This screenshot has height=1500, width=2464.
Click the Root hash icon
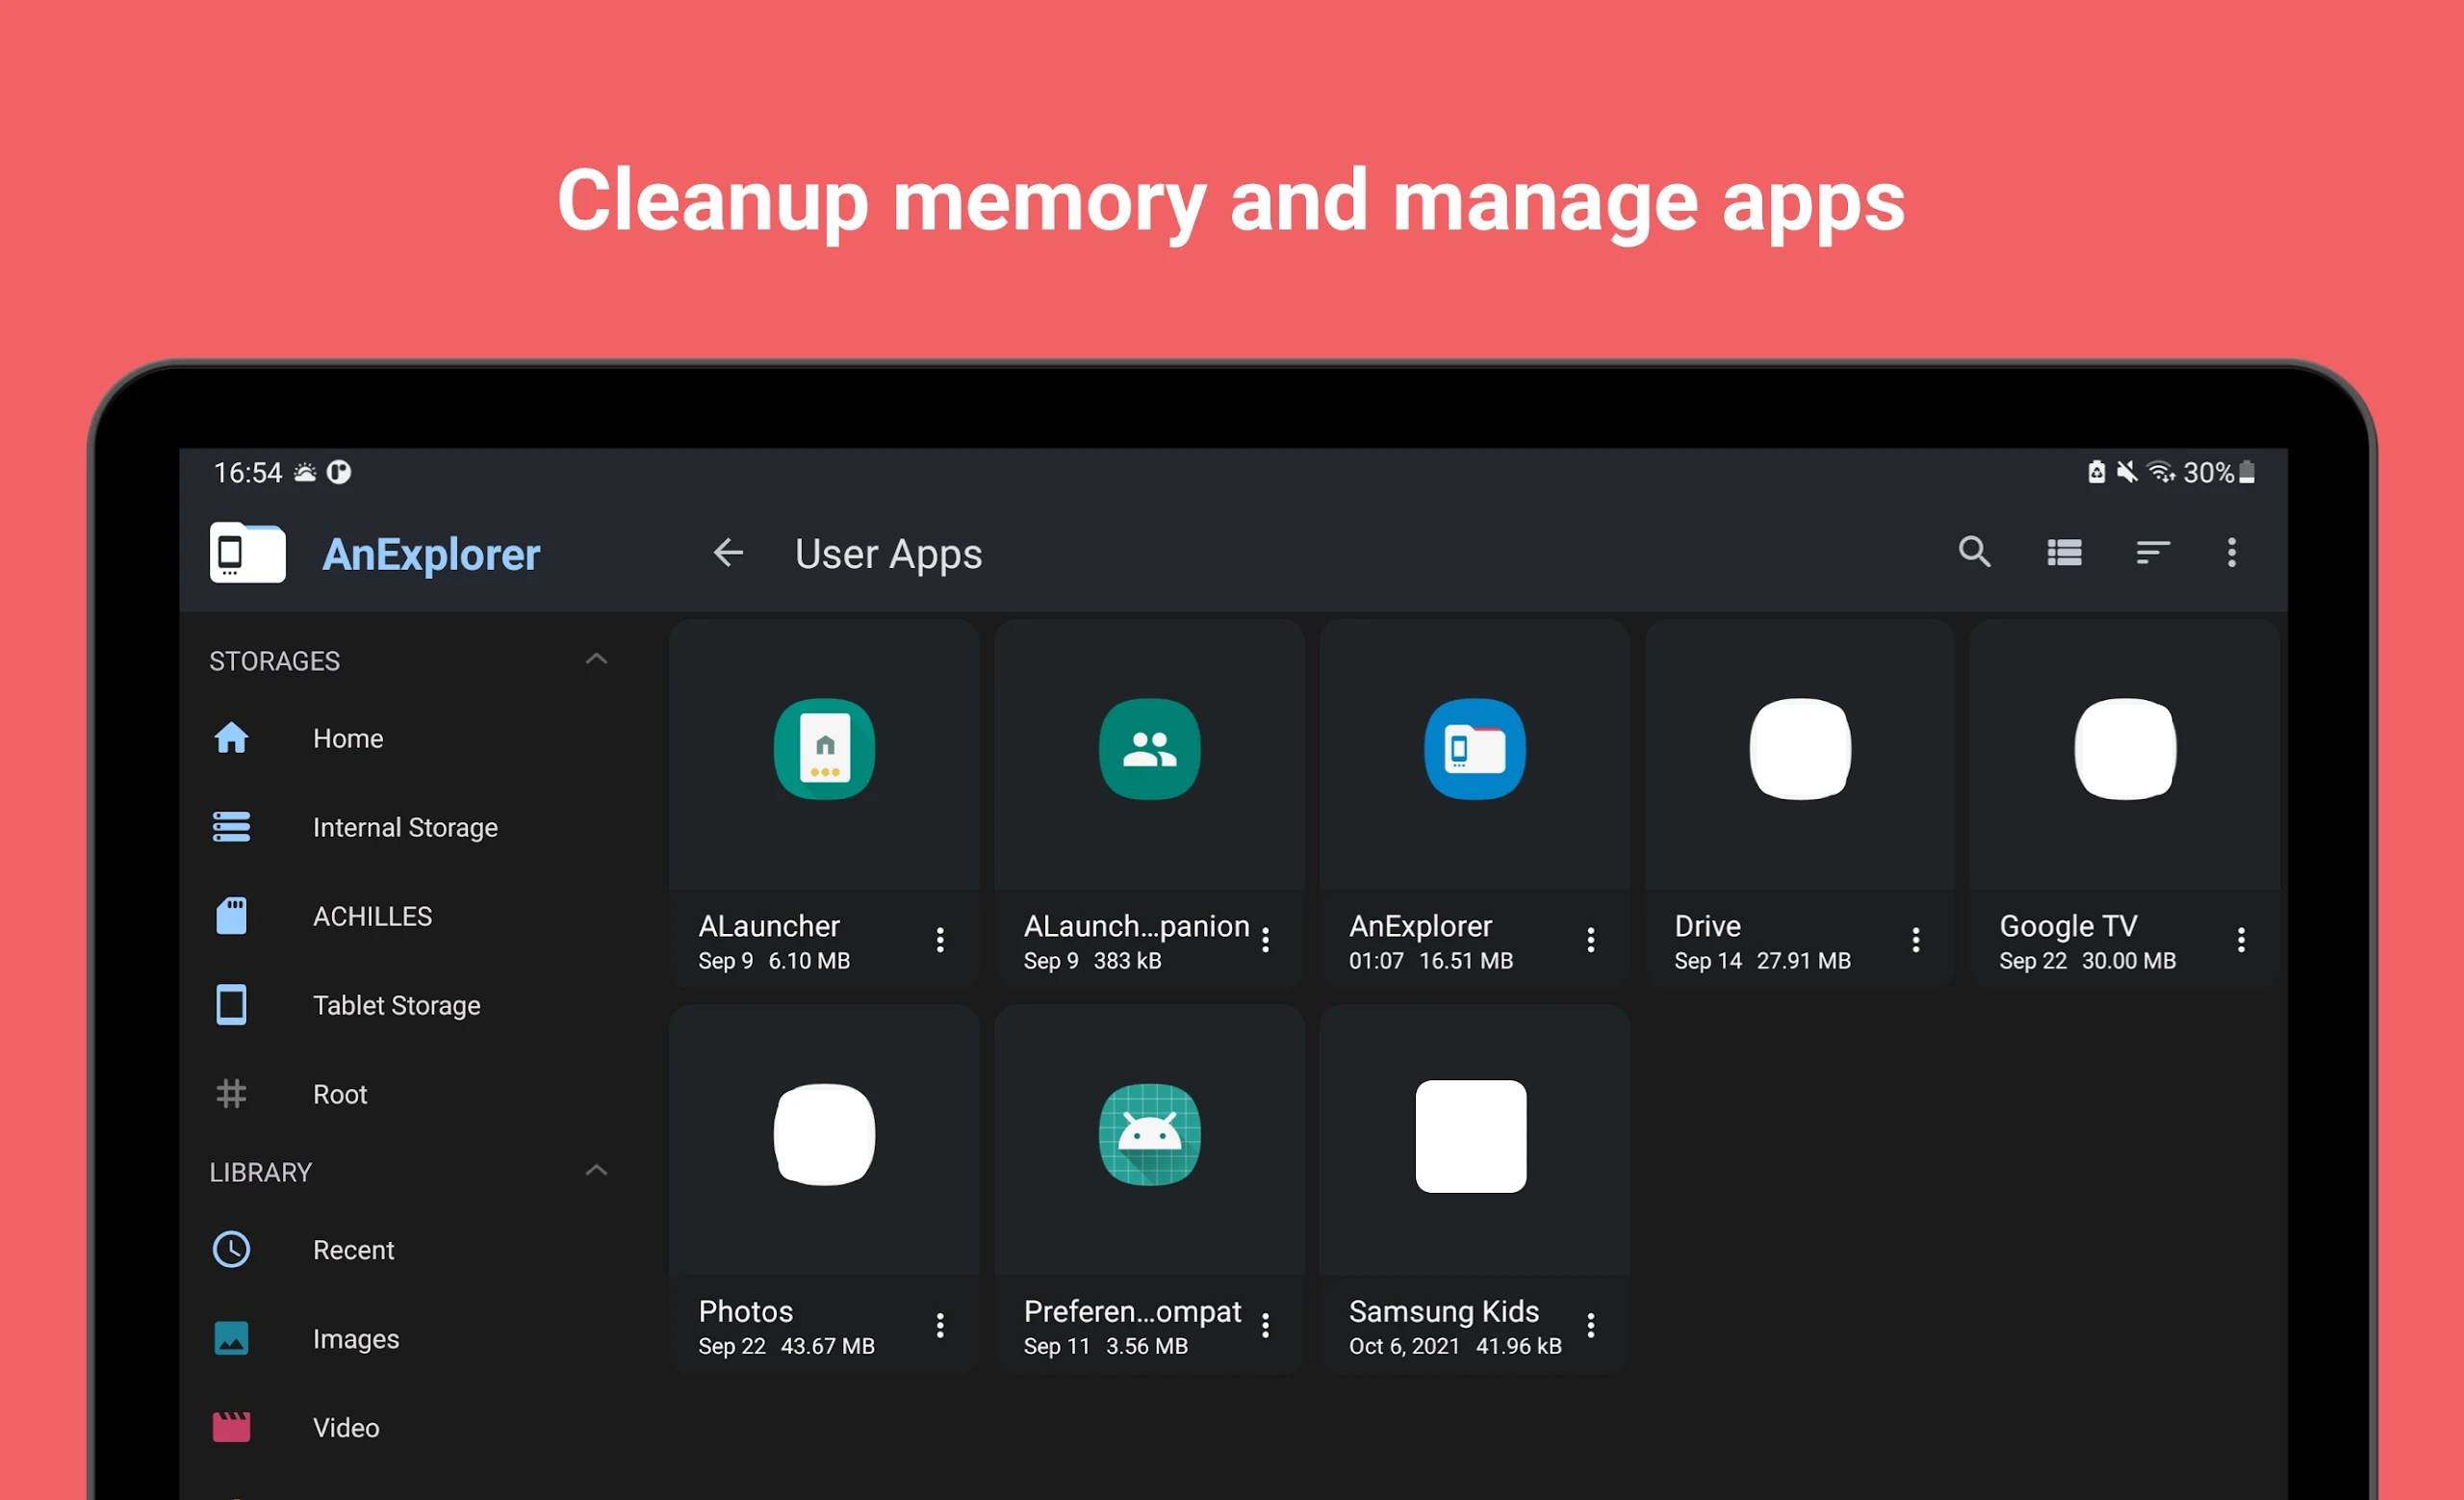click(231, 1094)
